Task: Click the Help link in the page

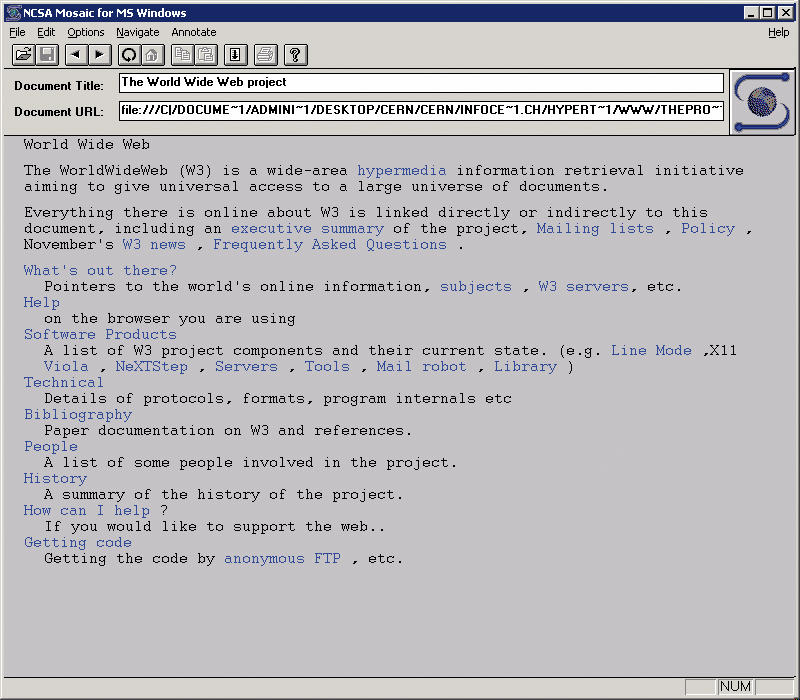Action: click(x=42, y=303)
